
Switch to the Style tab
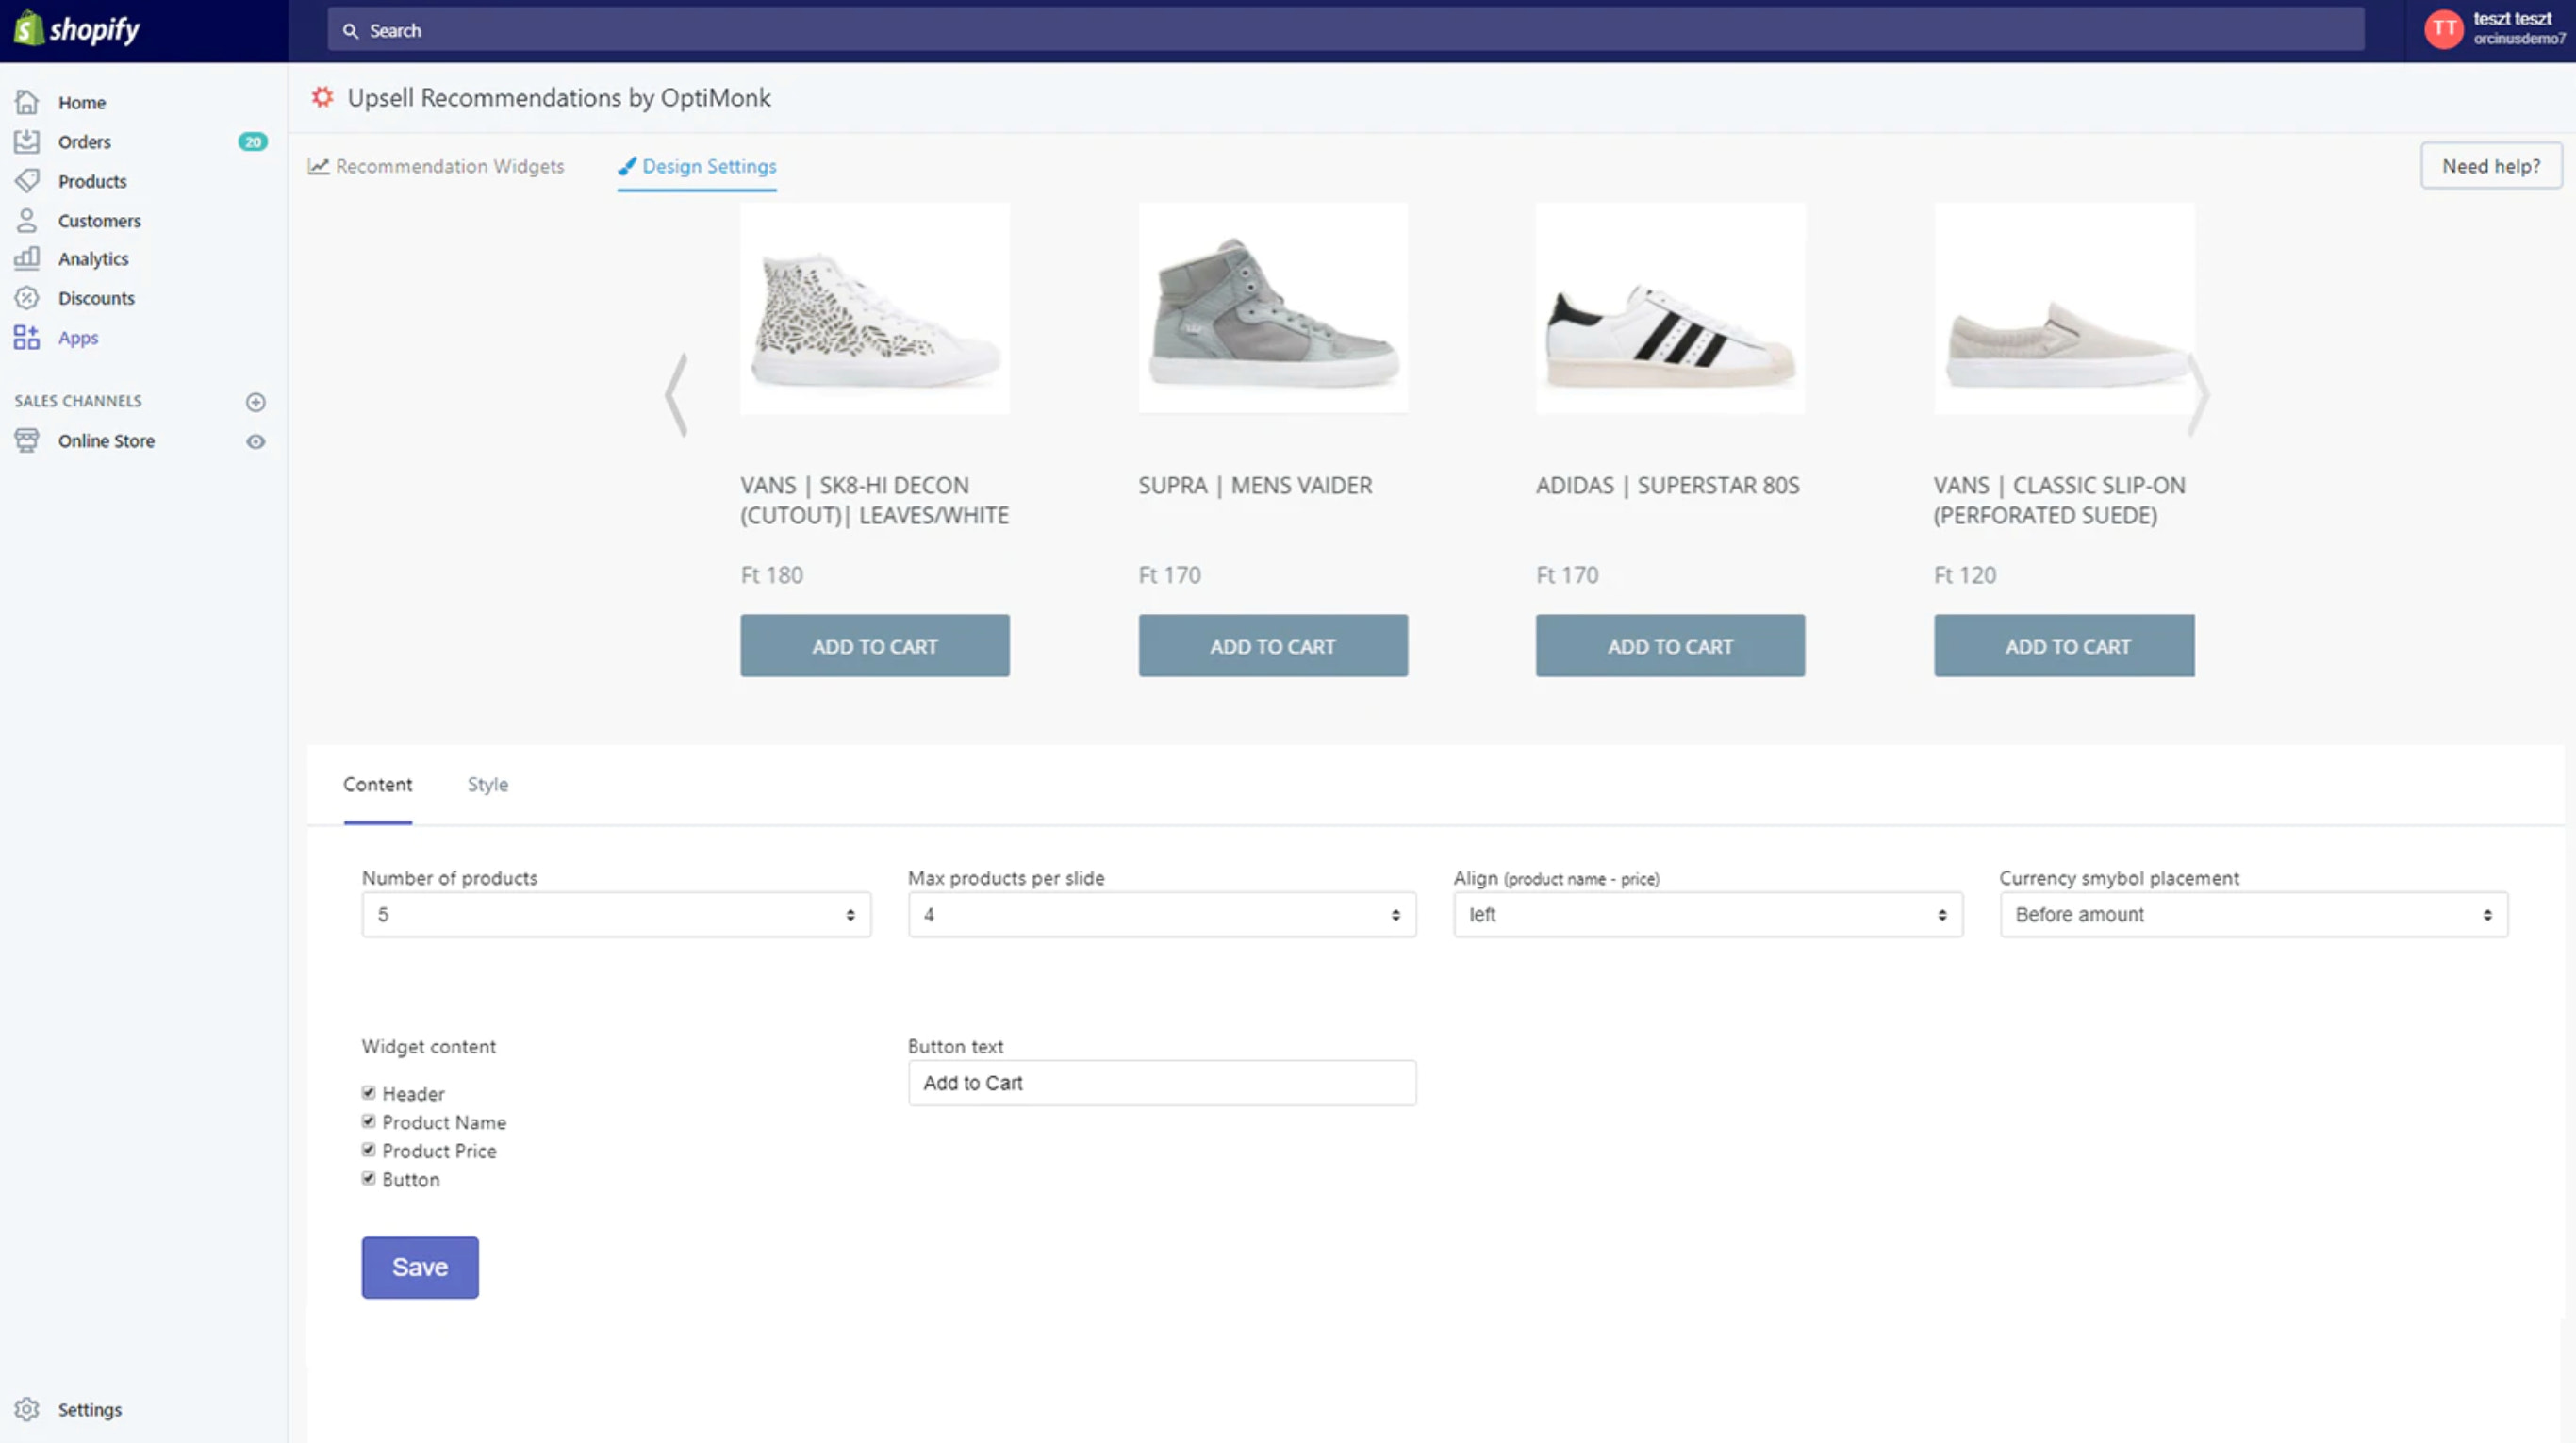pos(487,785)
